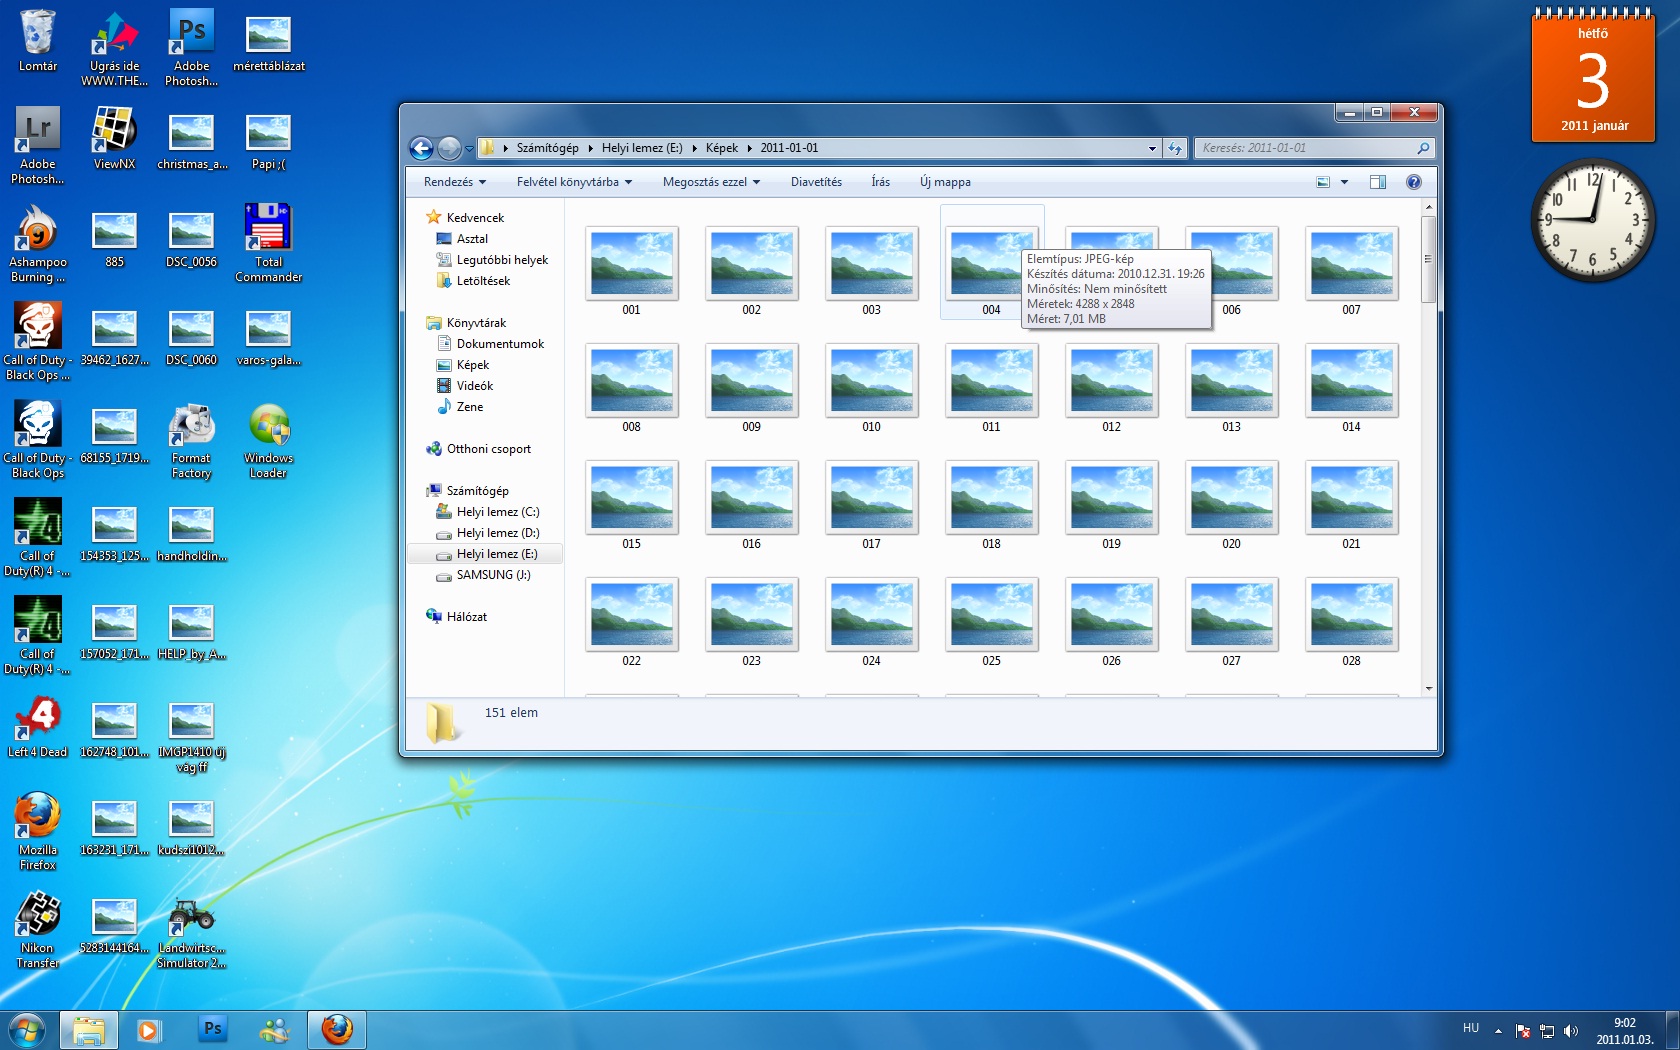
Task: Select the image thumbnail 010
Action: click(871, 381)
